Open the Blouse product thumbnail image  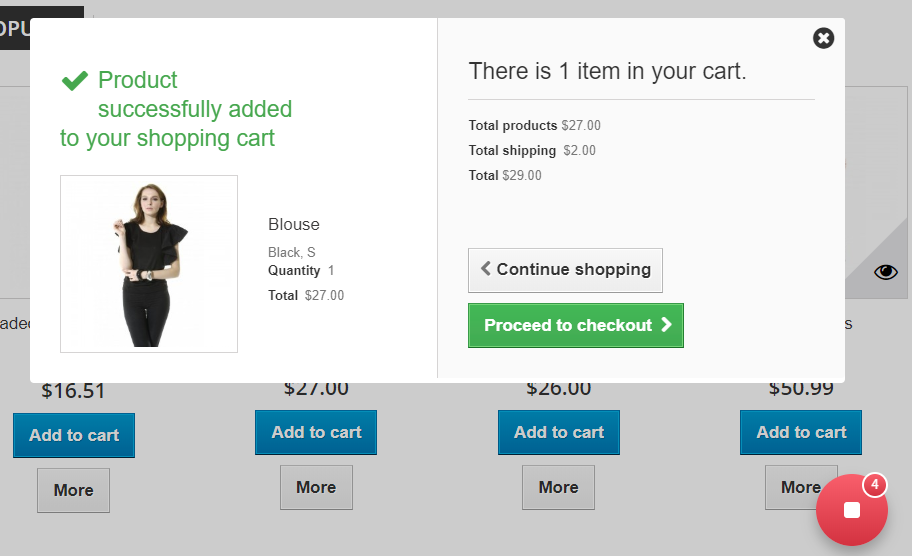tap(149, 264)
